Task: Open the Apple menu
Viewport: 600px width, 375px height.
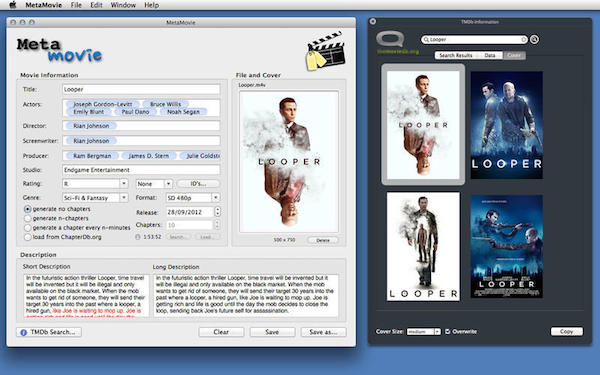Action: (x=13, y=5)
